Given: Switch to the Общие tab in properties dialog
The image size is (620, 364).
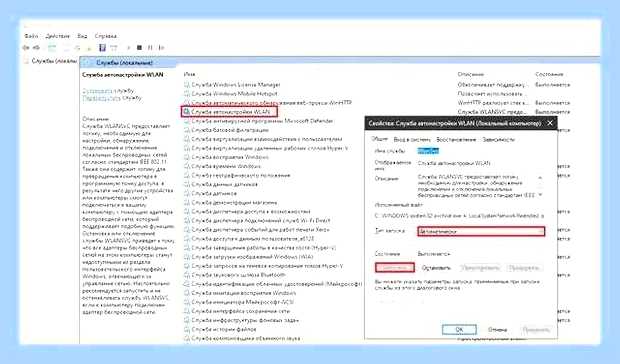Looking at the screenshot, I should click(x=380, y=140).
